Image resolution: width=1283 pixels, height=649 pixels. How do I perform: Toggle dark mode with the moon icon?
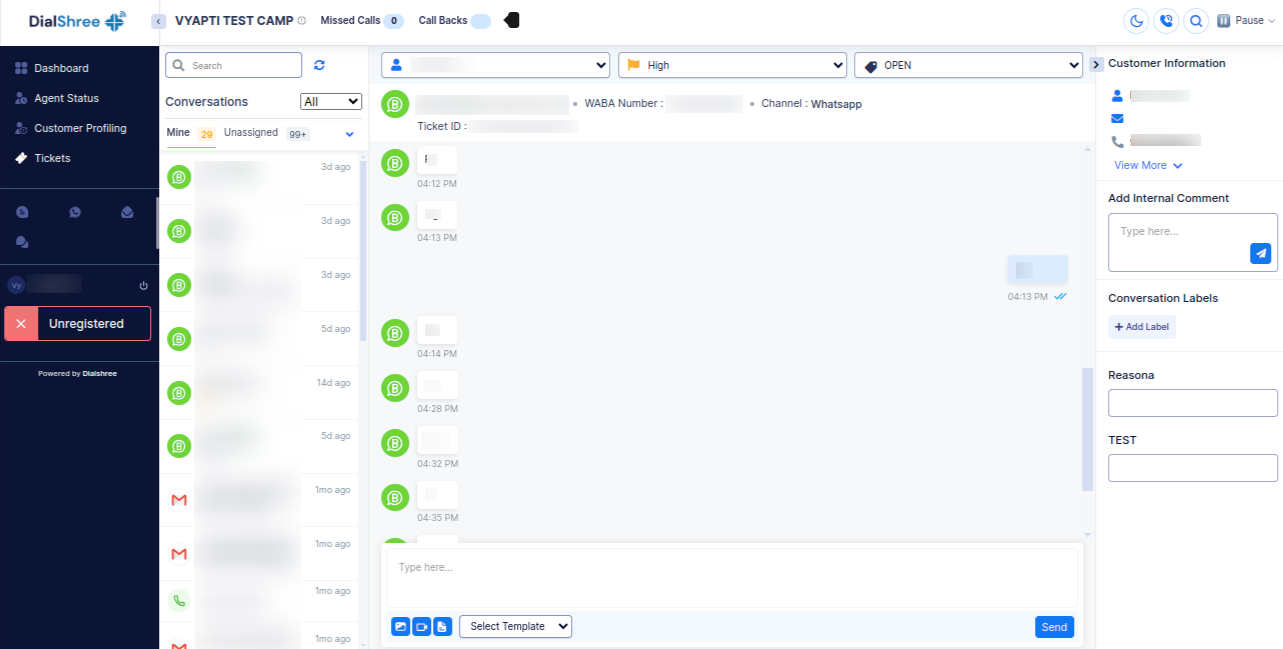(1136, 21)
